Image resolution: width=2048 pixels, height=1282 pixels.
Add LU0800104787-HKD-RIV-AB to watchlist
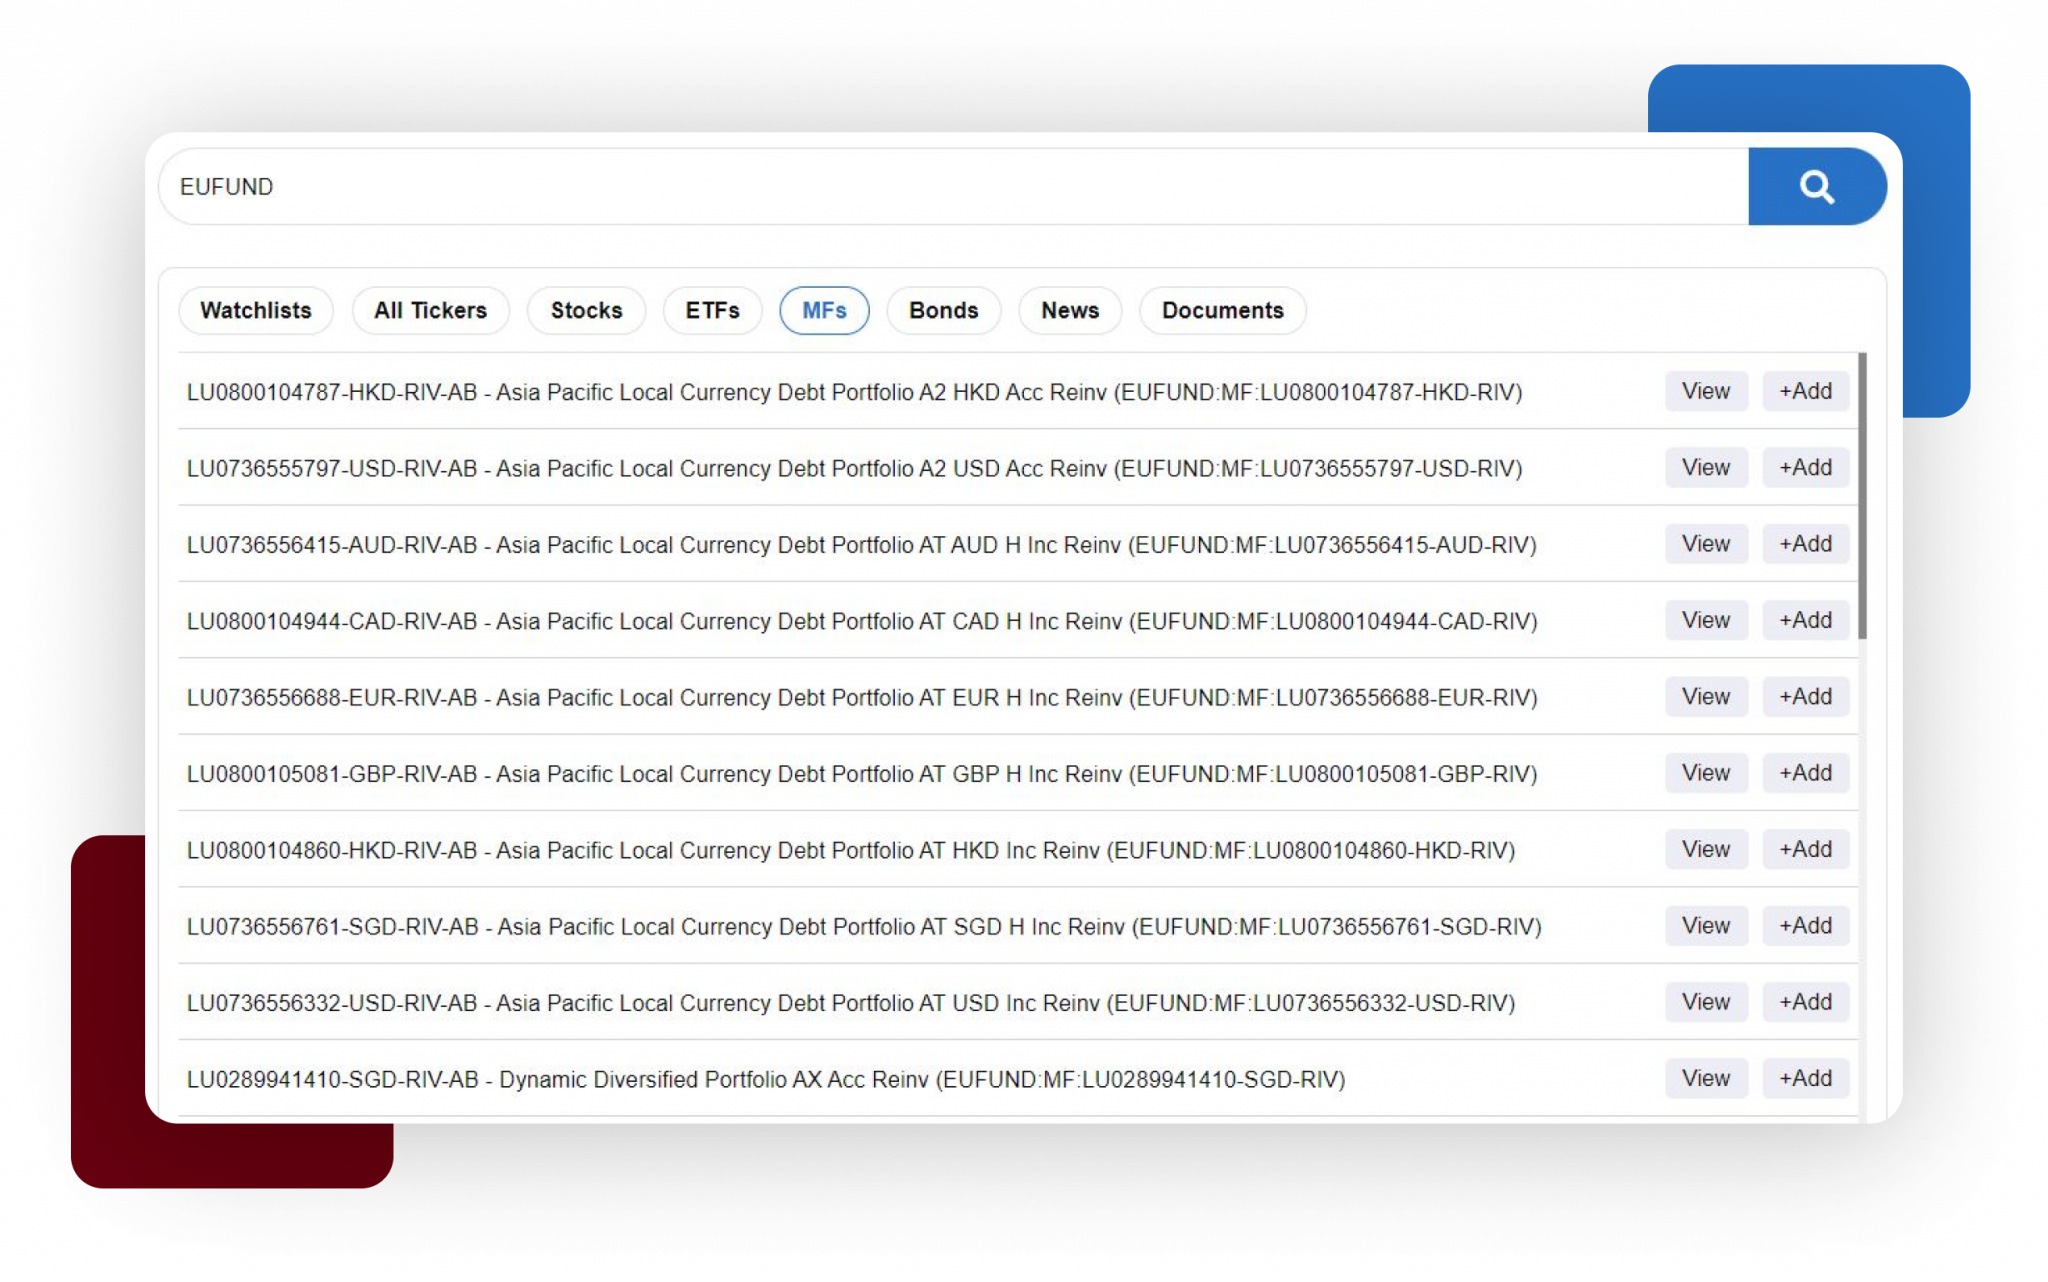1805,391
